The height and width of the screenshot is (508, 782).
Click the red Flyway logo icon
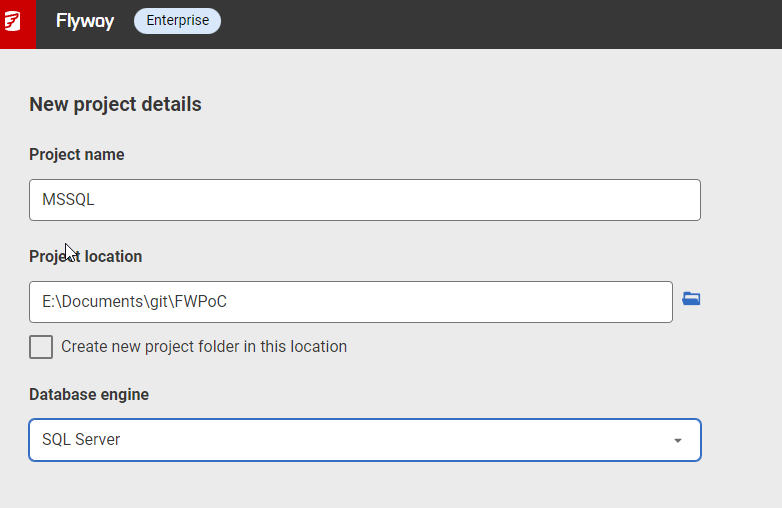pos(15,21)
